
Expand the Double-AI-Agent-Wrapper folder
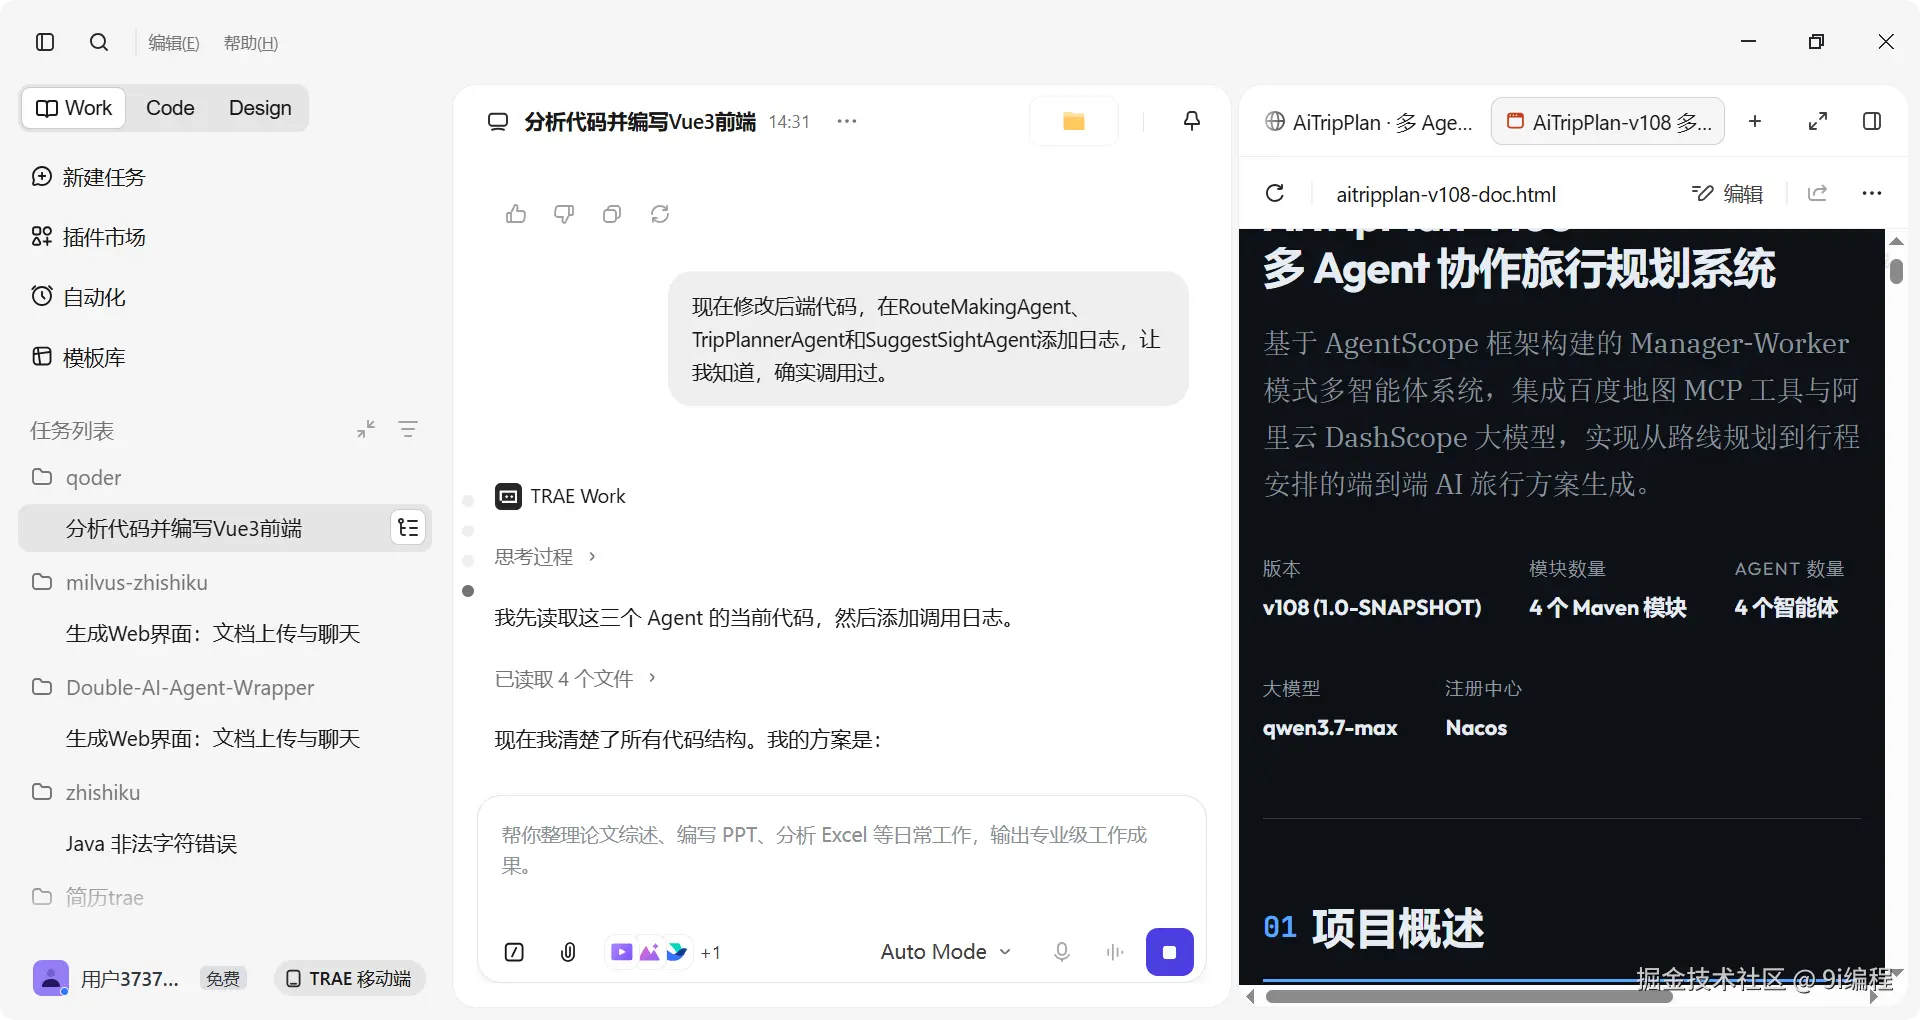[x=173, y=687]
